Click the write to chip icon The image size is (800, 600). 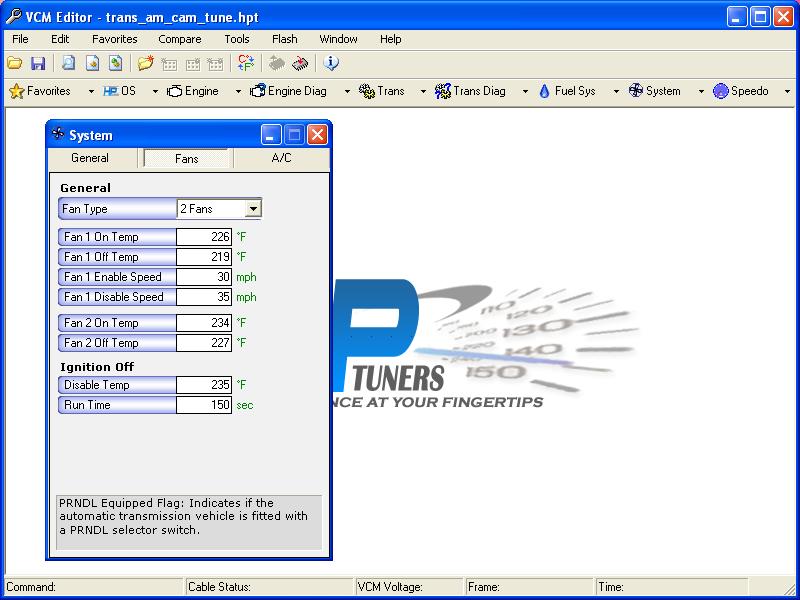tap(301, 63)
